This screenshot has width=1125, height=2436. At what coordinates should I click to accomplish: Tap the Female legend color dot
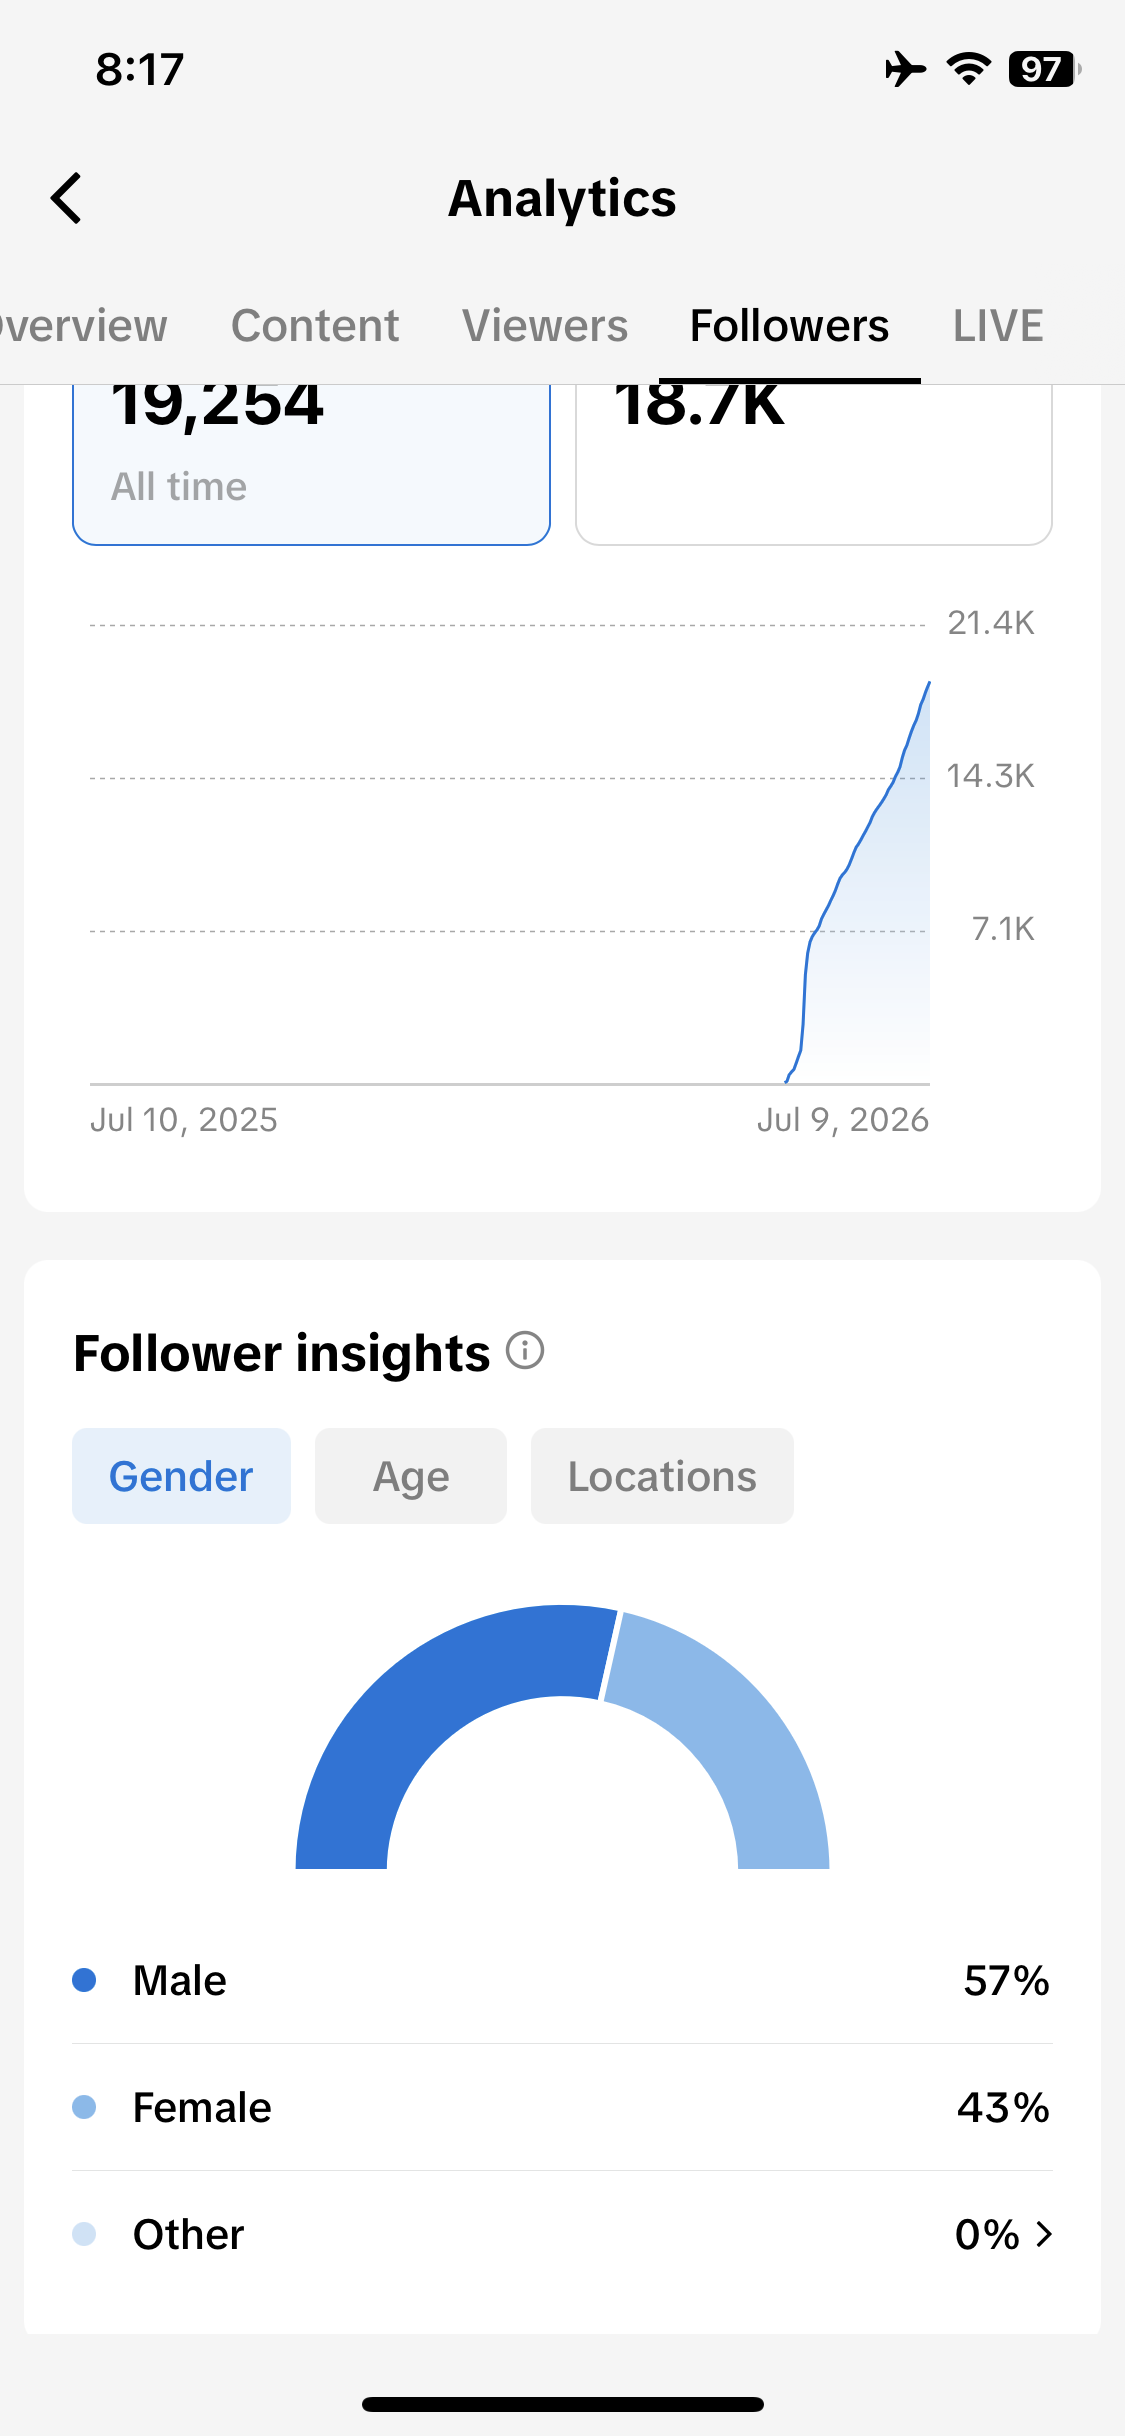pos(84,2107)
